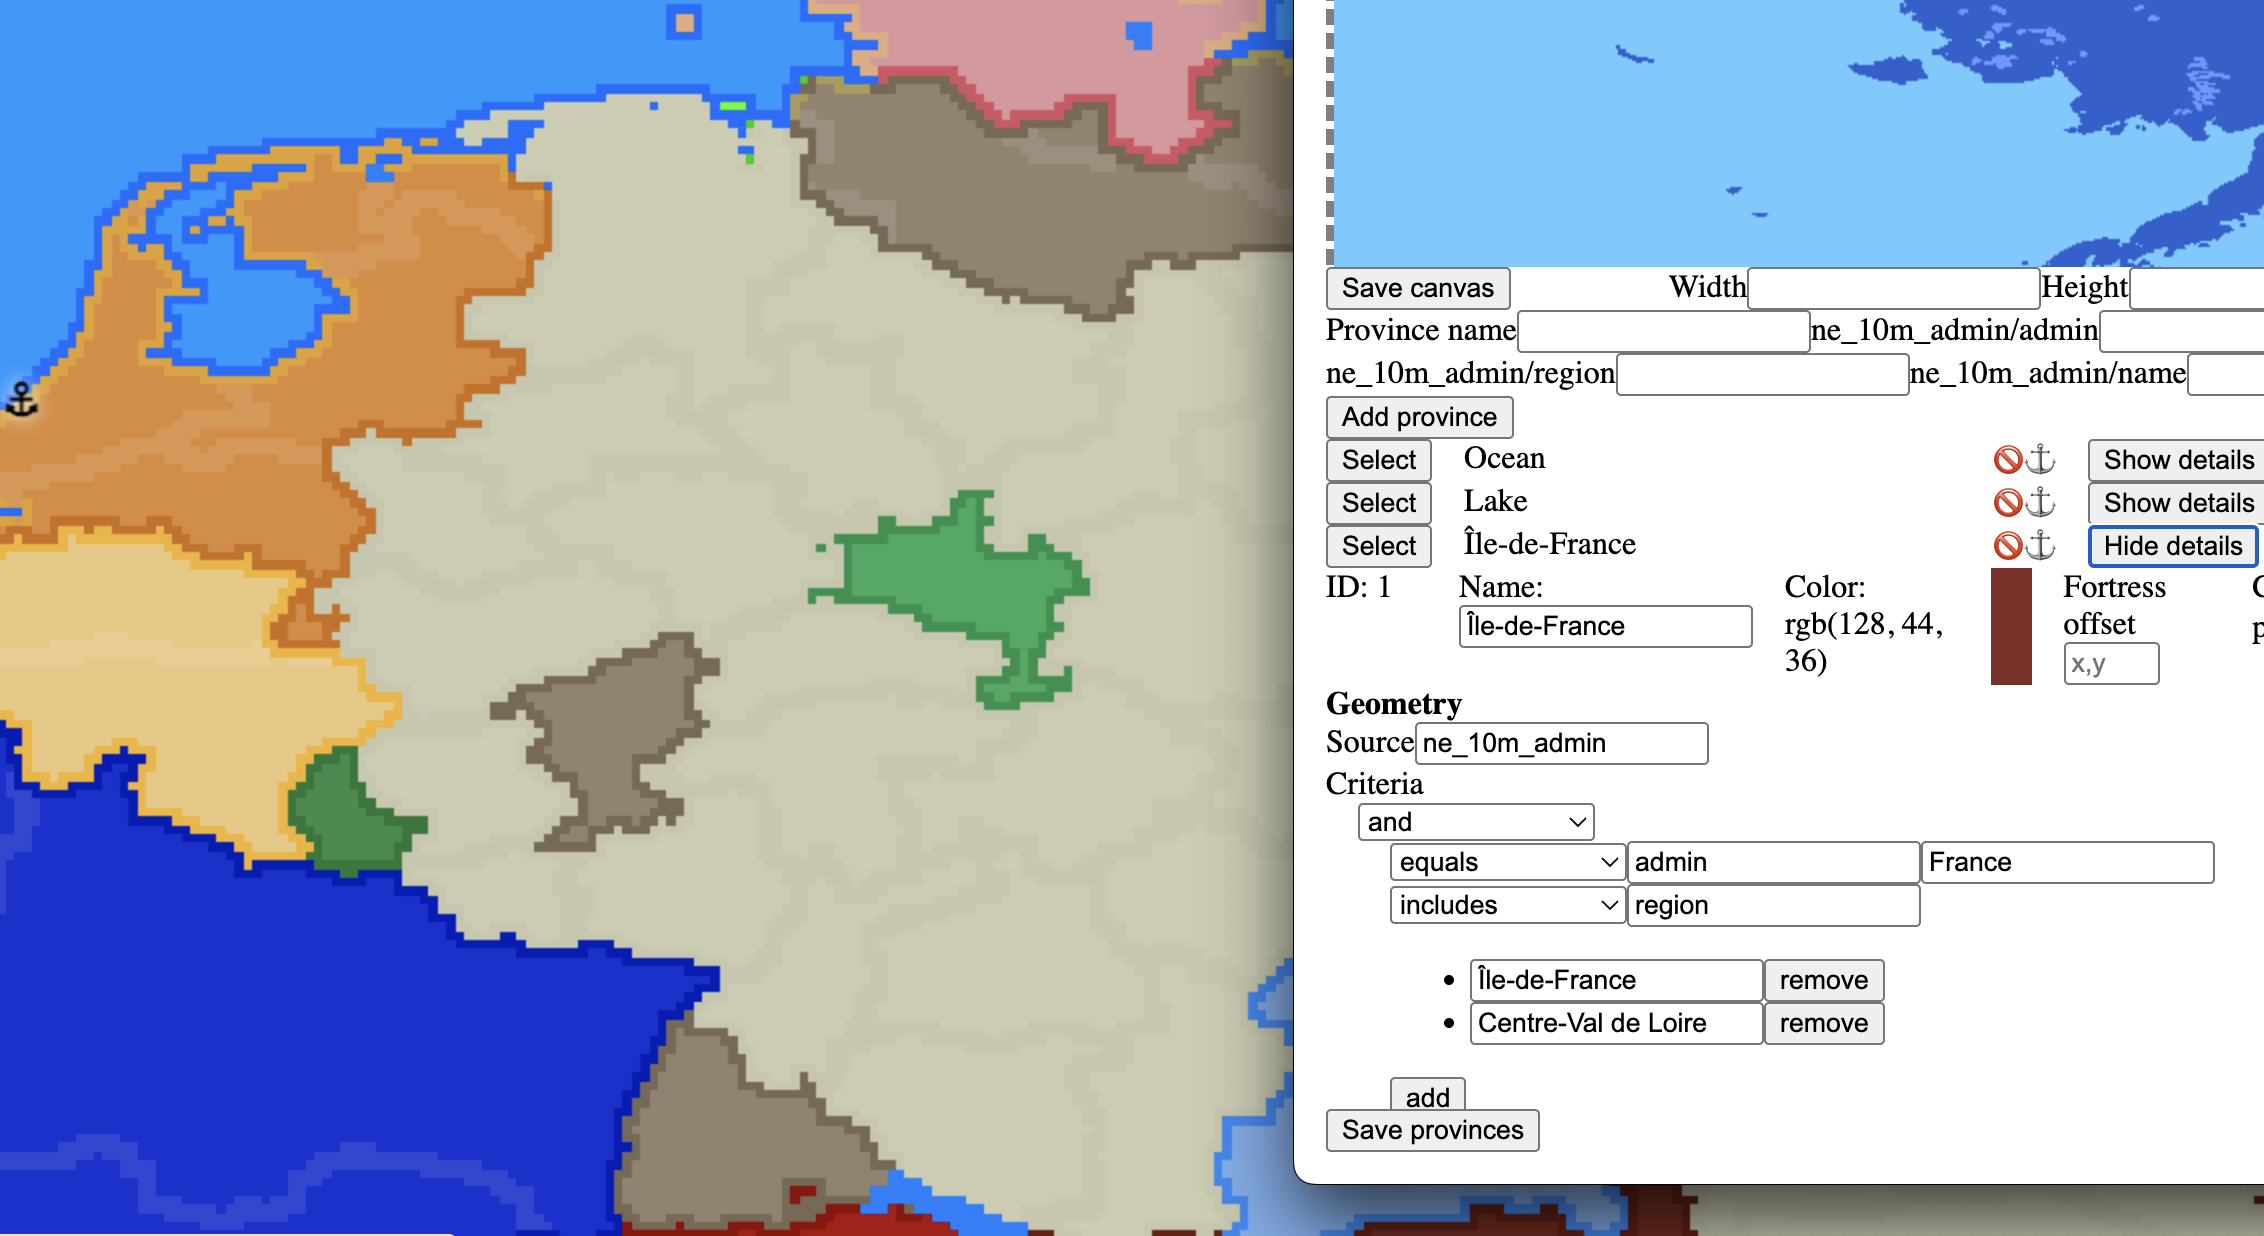2264x1236 pixels.
Task: Click the prohibited icon in the Lake row
Action: (x=2008, y=502)
